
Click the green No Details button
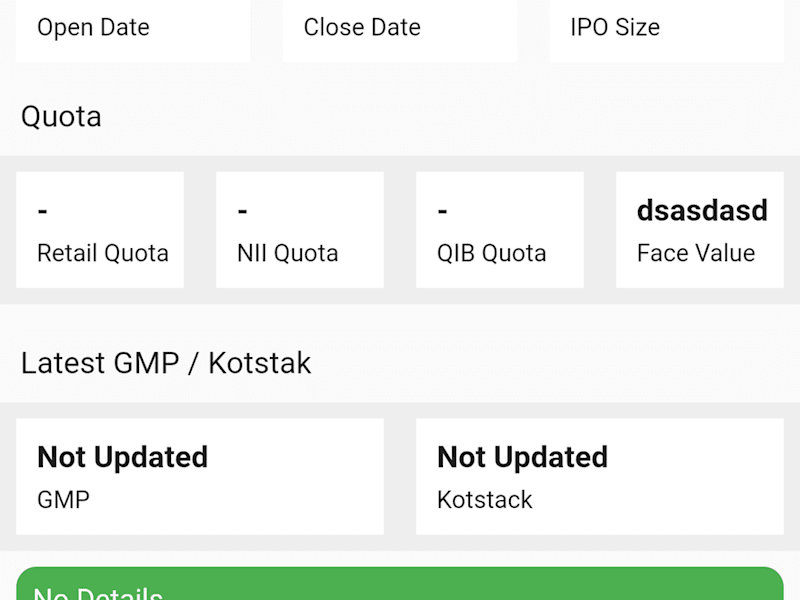click(x=400, y=584)
